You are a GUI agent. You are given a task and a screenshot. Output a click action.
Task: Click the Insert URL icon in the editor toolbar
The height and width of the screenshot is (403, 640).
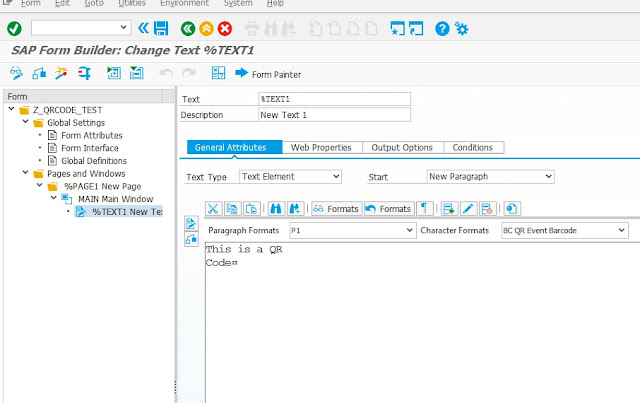point(512,209)
